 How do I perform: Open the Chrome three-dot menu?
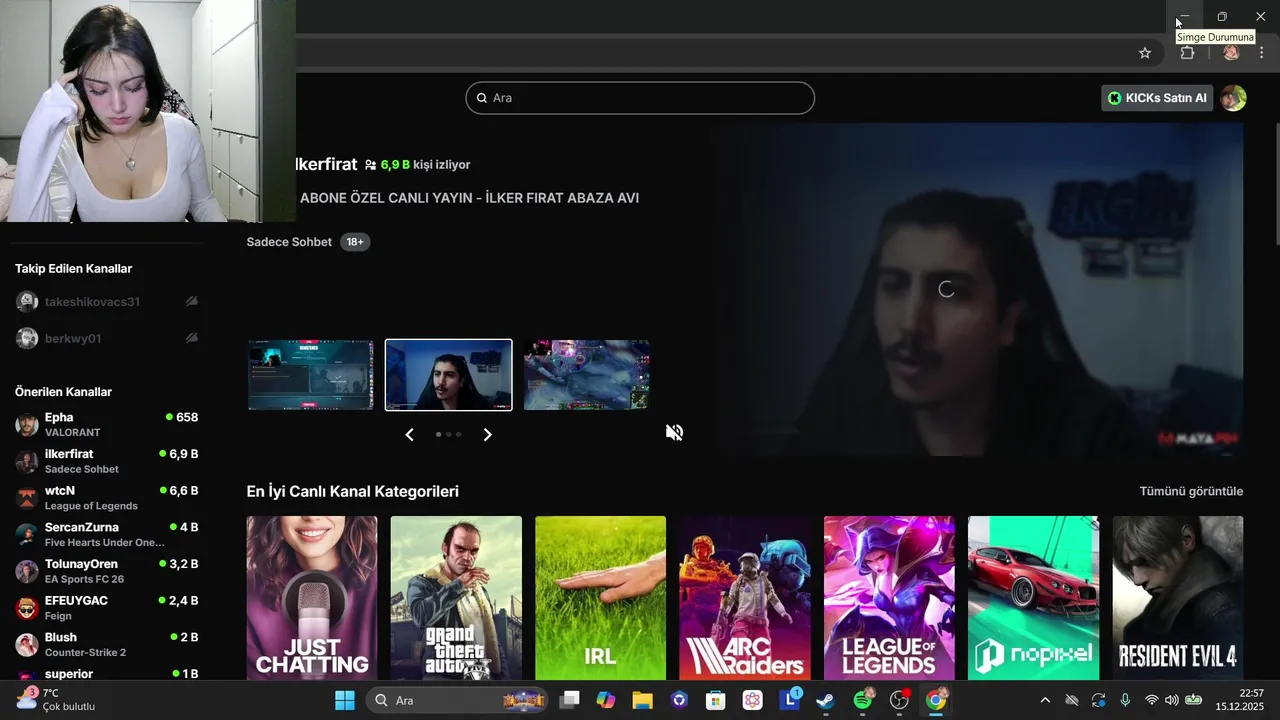coord(1262,53)
